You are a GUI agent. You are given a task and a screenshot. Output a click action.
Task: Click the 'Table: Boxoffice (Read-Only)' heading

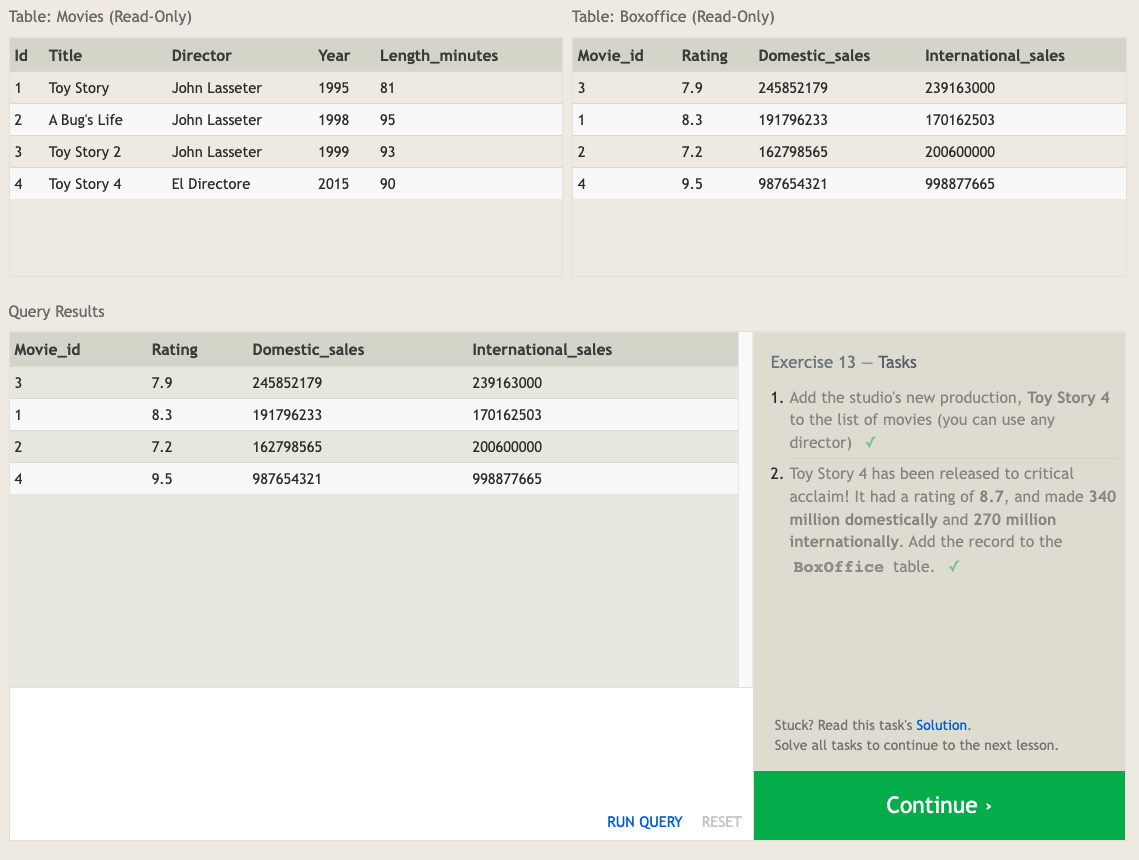[x=673, y=17]
